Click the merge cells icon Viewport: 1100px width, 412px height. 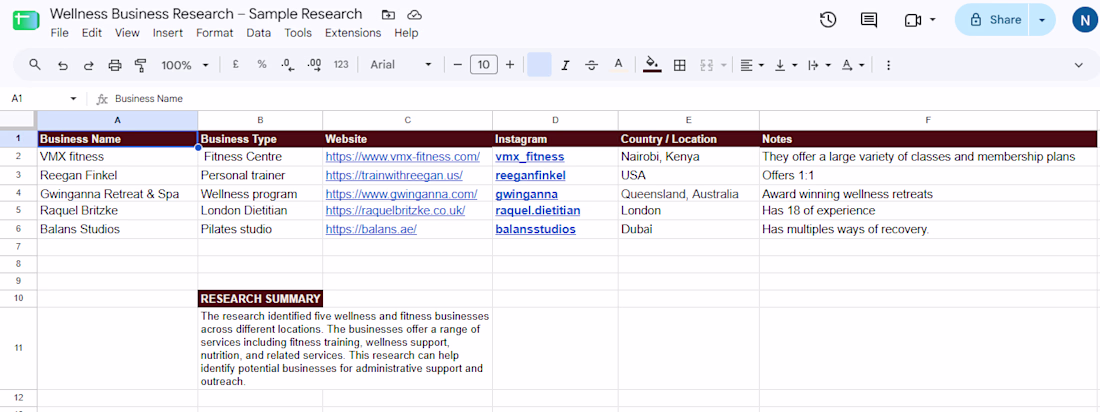coord(706,65)
